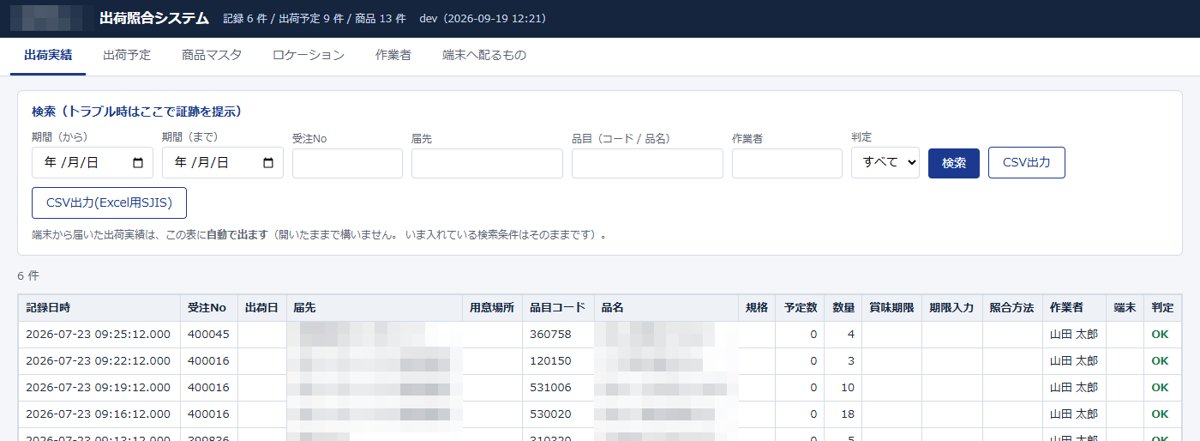The width and height of the screenshot is (1200, 441).
Task: Click quantity 10 in the 531006 row
Action: (848, 388)
